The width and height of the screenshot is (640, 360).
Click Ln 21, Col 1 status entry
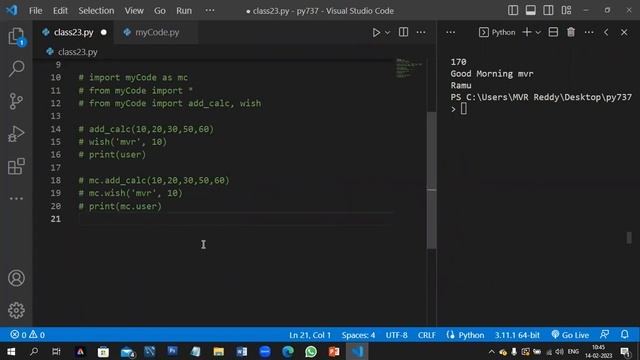coord(310,335)
